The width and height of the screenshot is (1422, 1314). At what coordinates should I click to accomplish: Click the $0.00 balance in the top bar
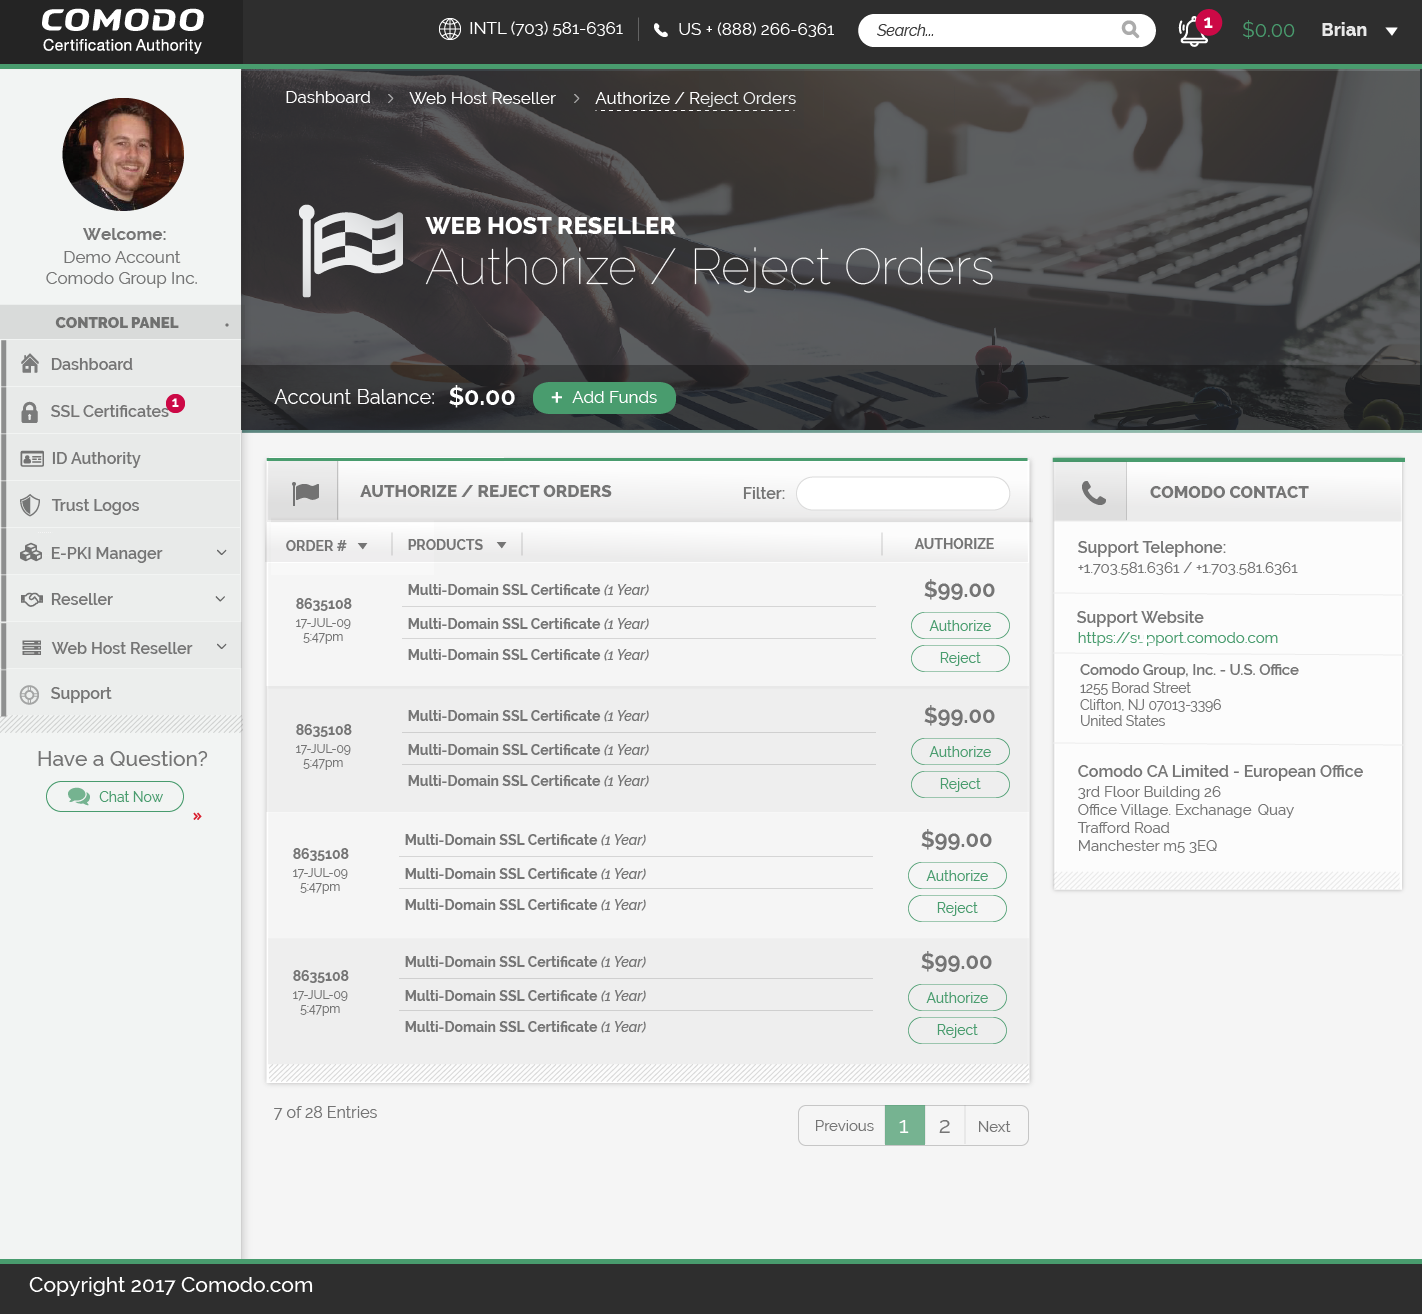[1268, 30]
